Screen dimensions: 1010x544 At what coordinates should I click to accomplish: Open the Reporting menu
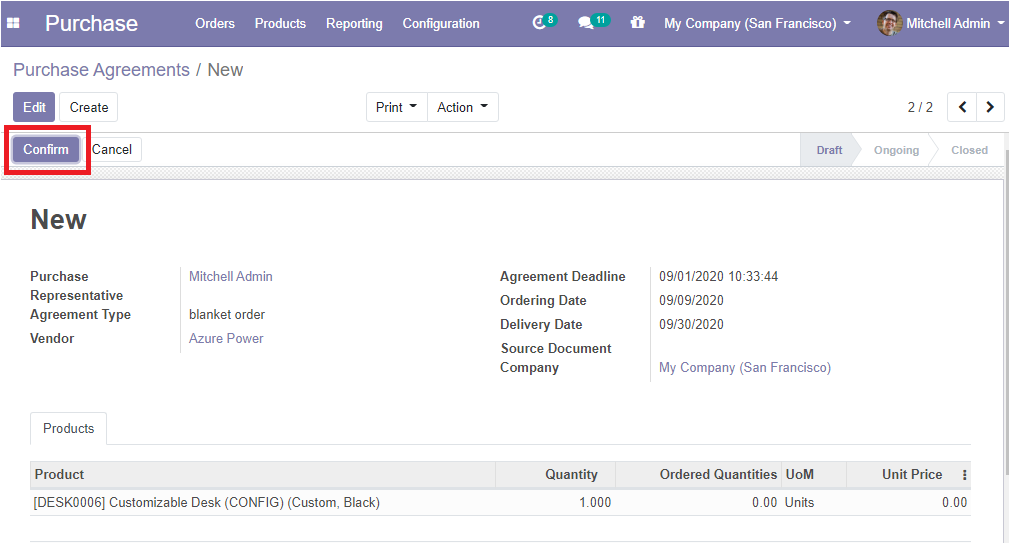pyautogui.click(x=354, y=23)
